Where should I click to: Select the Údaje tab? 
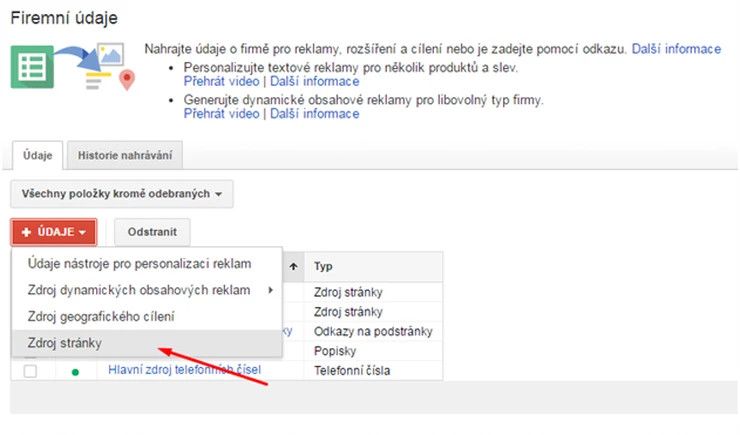pos(37,155)
